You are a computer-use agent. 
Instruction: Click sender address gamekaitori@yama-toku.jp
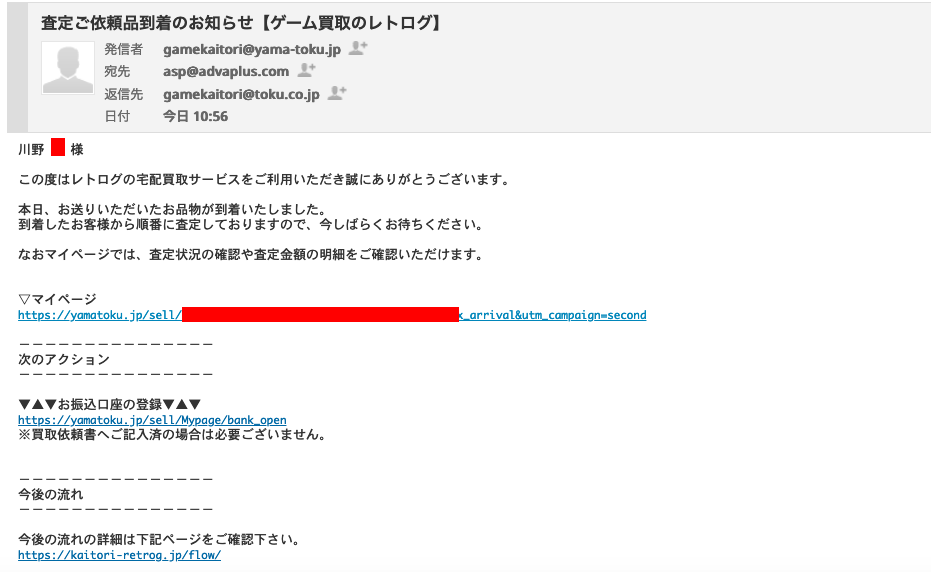(252, 49)
